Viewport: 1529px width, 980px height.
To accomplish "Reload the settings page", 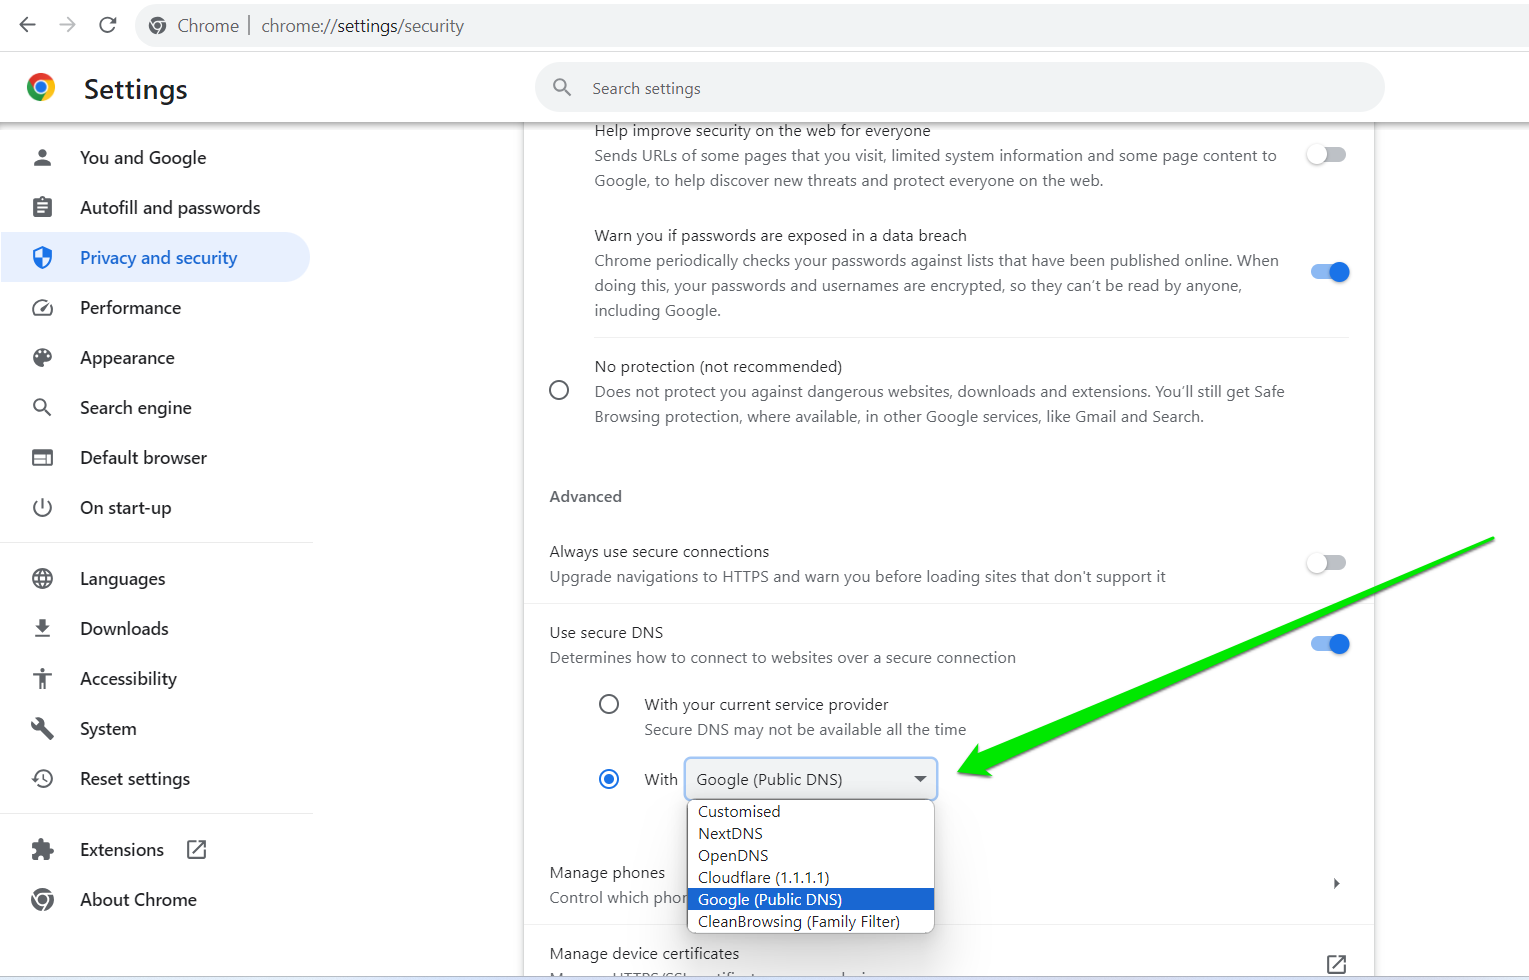I will coord(108,25).
